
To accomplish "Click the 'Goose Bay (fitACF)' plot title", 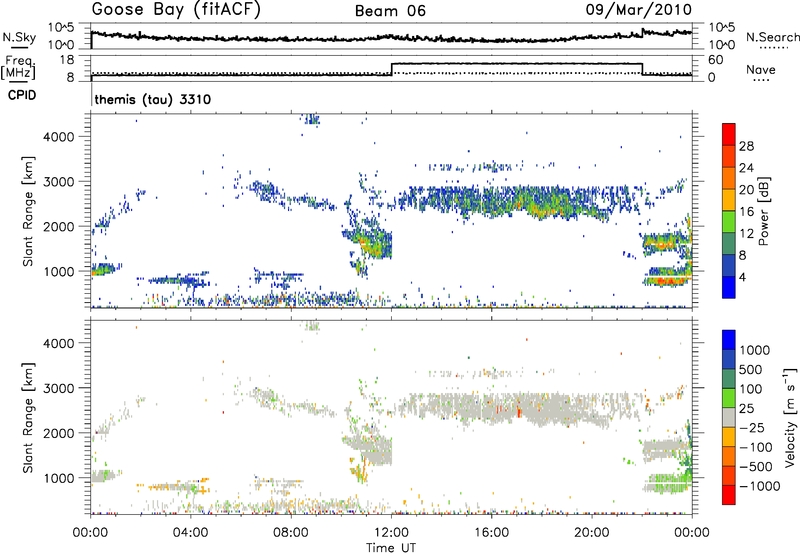I will coord(176,10).
